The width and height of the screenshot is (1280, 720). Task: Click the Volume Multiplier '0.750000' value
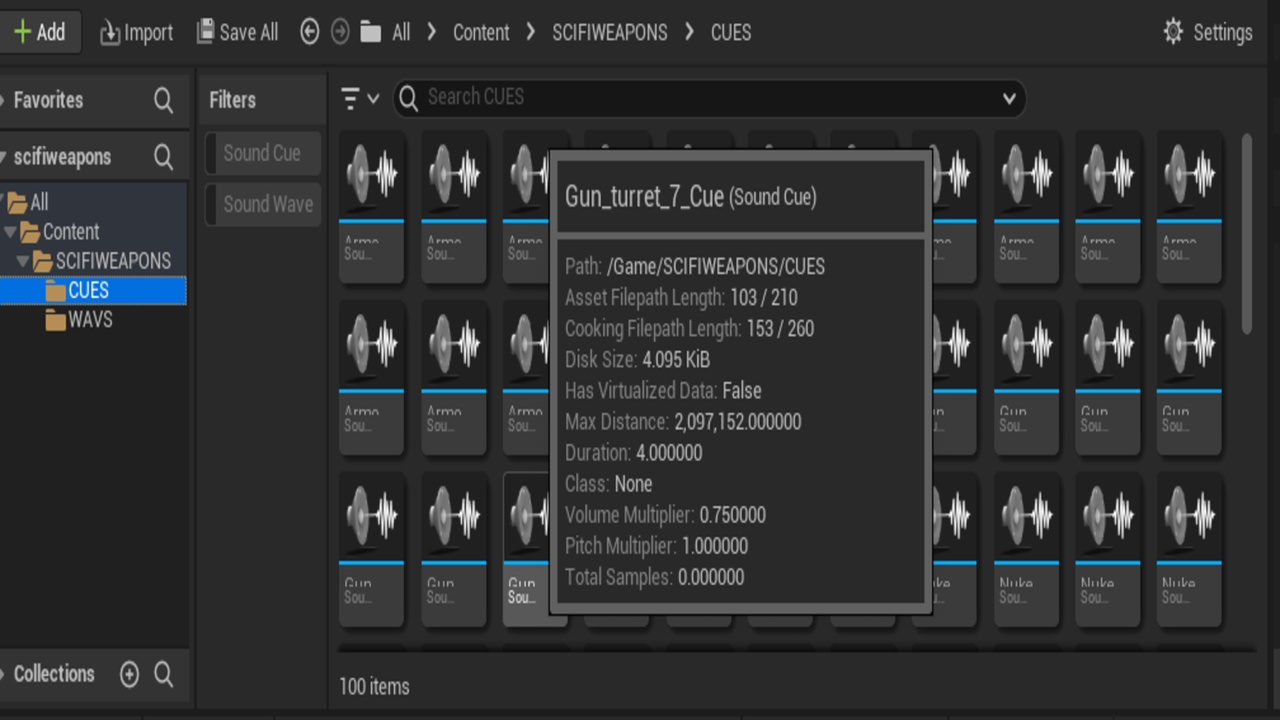coord(733,515)
